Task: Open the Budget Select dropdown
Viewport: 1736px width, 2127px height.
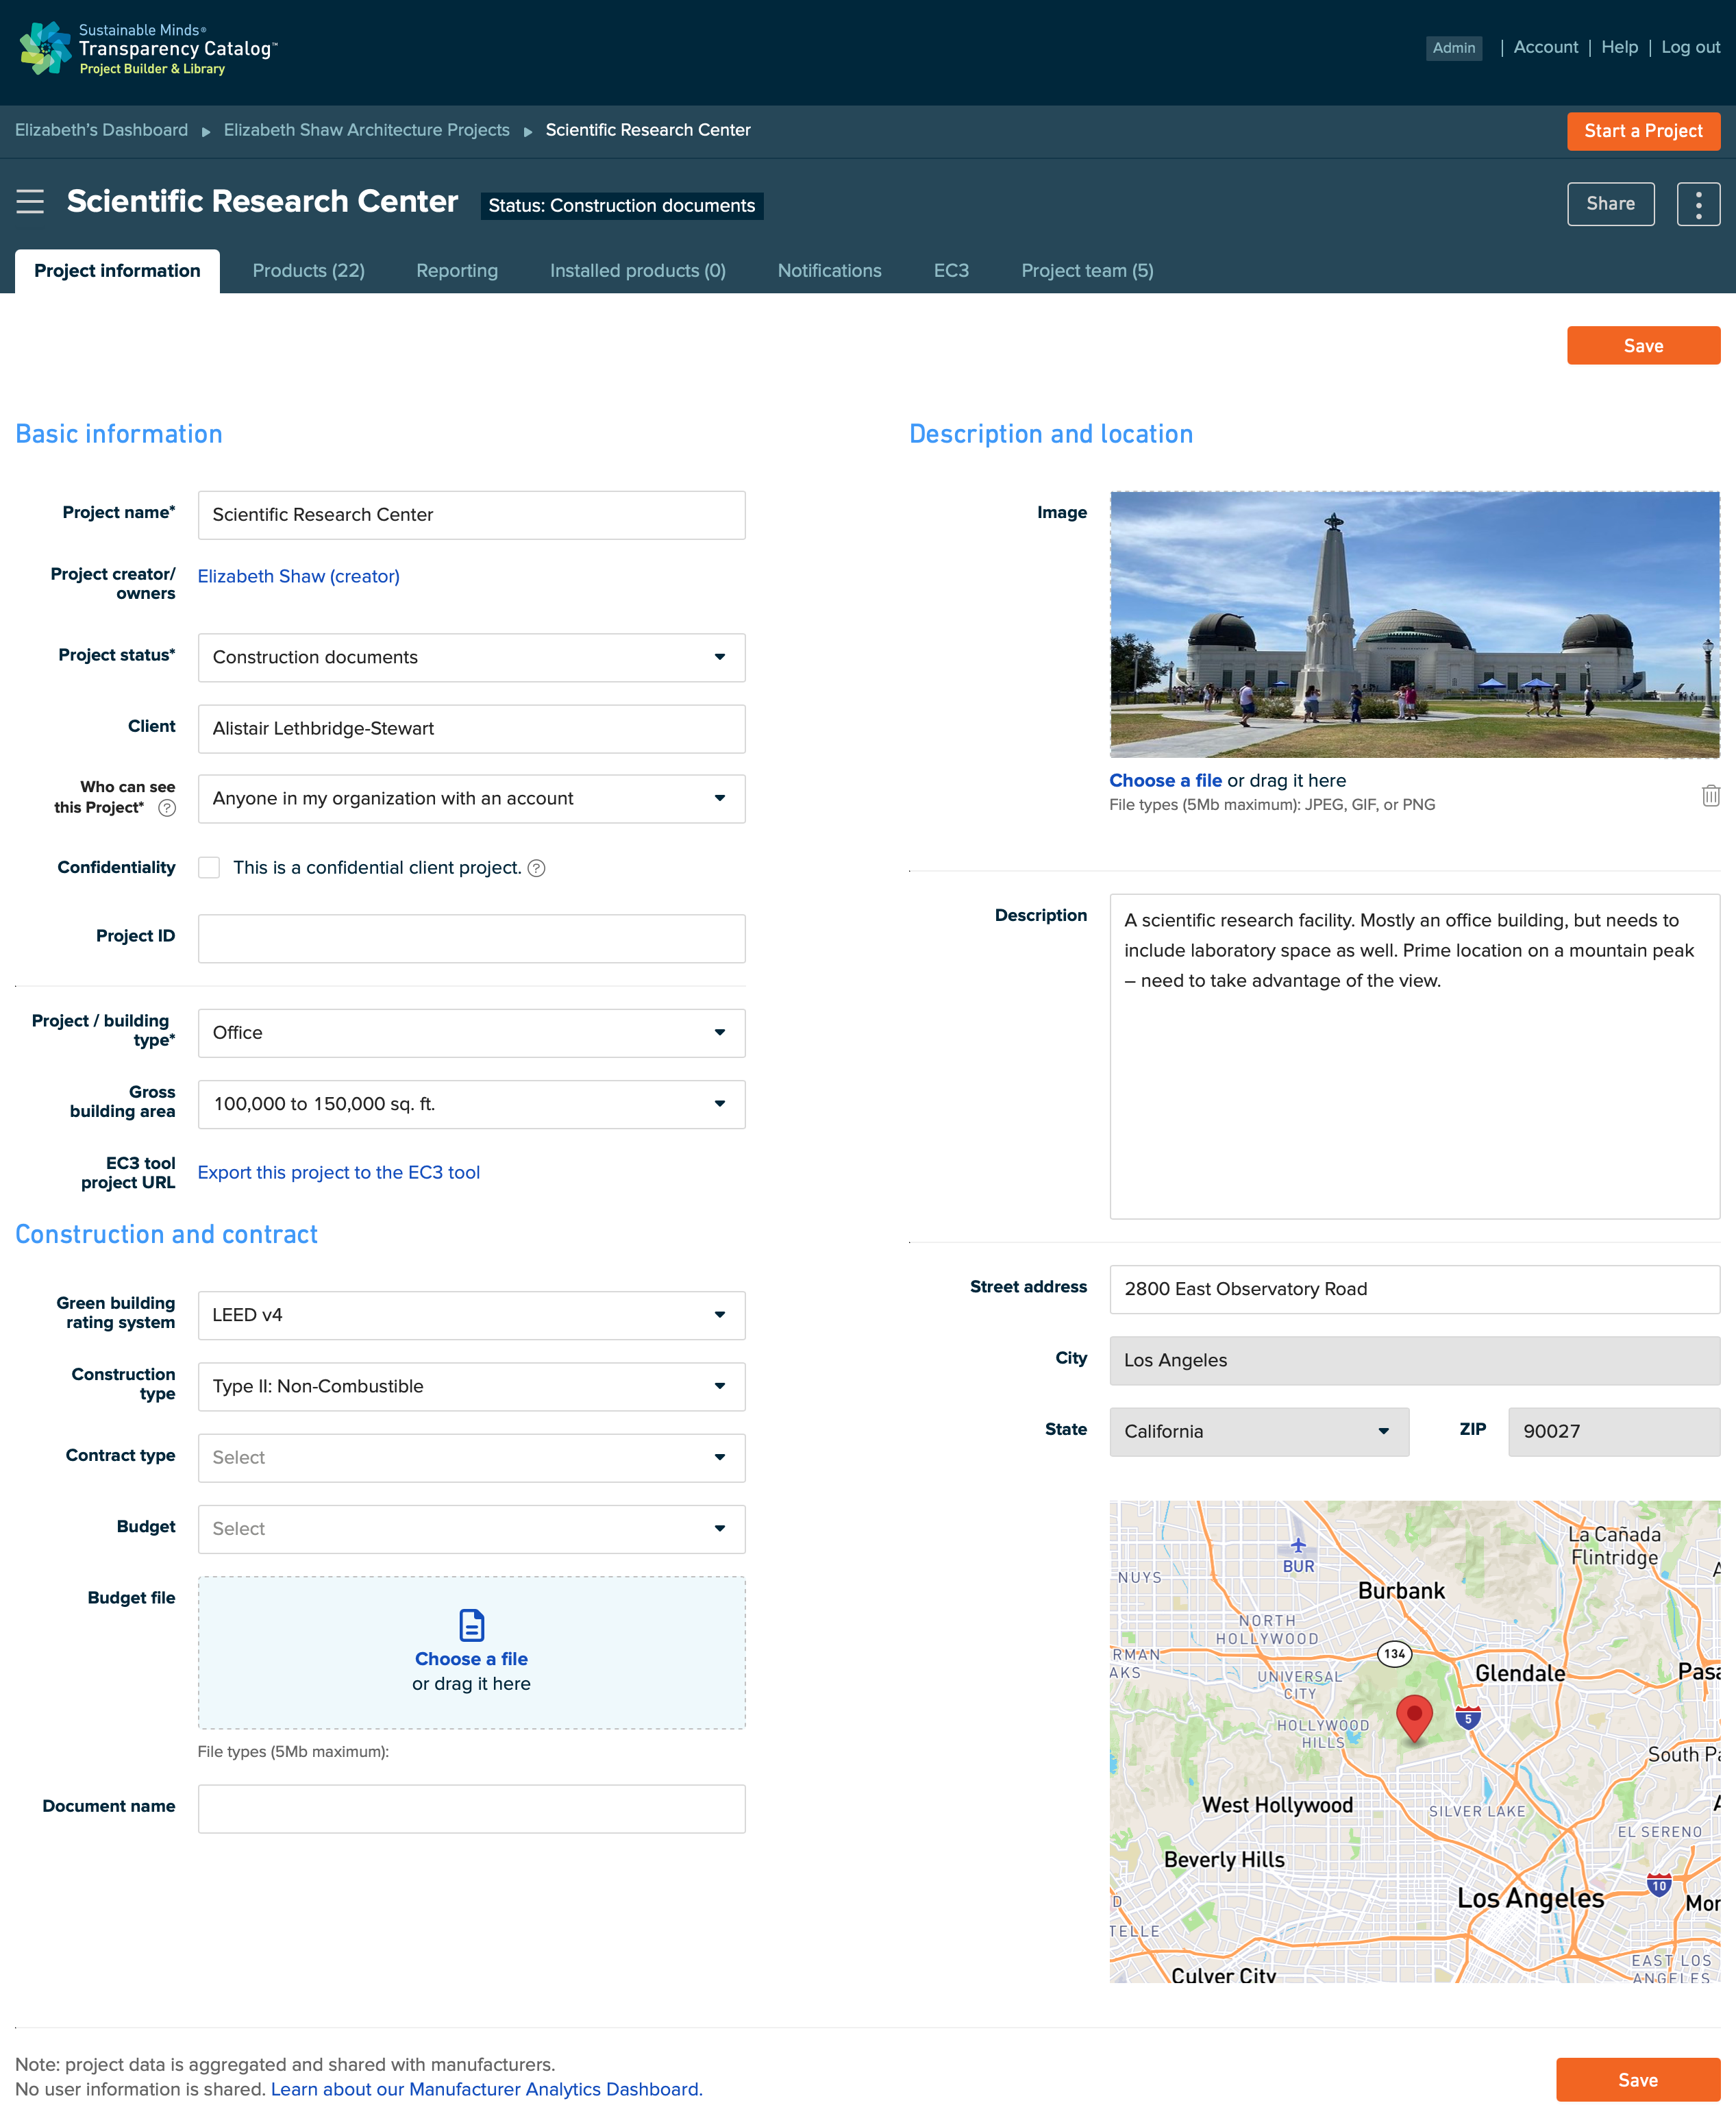Action: coord(471,1528)
